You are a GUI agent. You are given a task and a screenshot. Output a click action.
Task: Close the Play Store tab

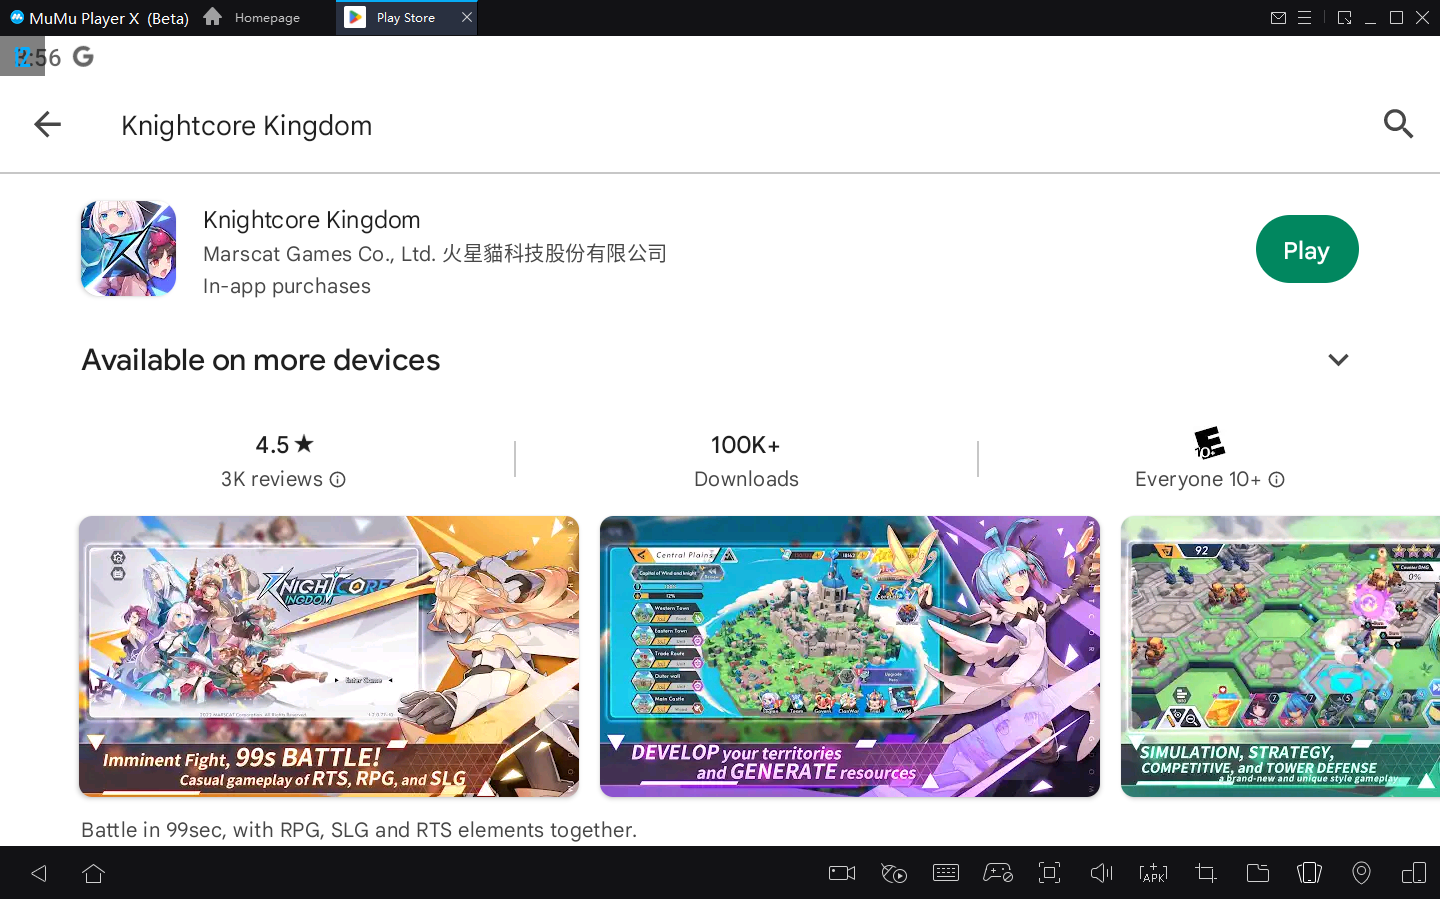[x=466, y=17]
